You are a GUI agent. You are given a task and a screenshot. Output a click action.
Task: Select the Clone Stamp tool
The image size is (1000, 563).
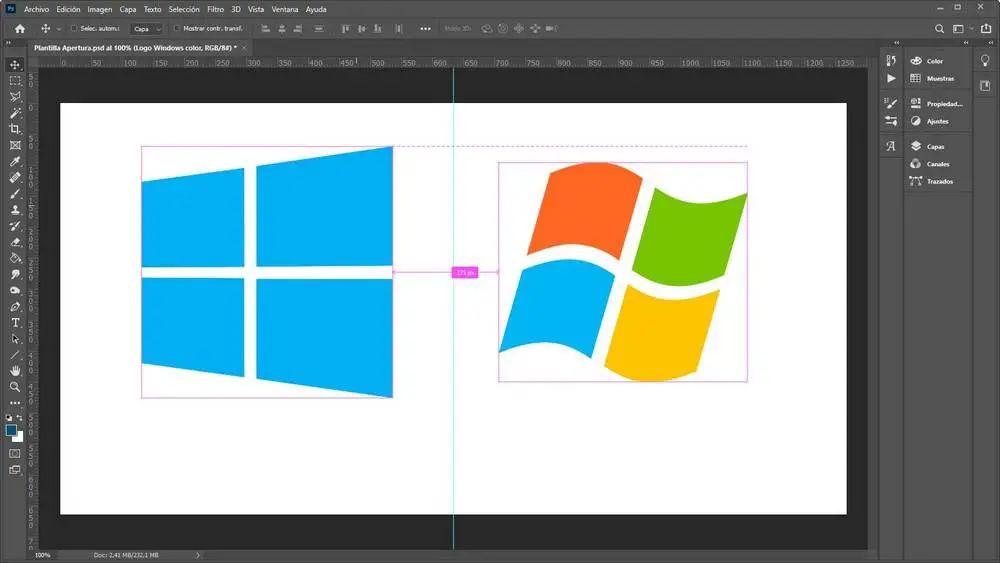pyautogui.click(x=15, y=210)
